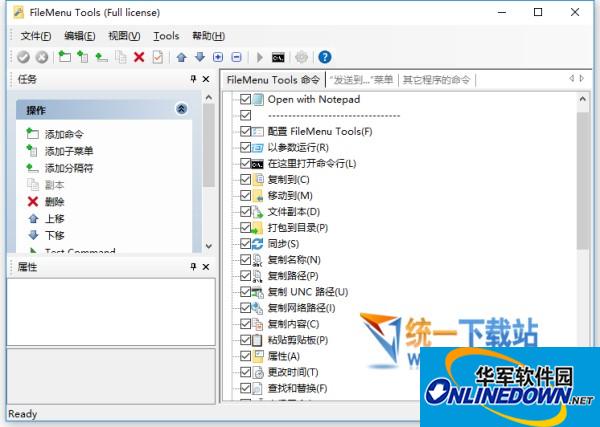Switch to the 其它程序的命令 tab
Screen dimensions: 600x427
pyautogui.click(x=436, y=80)
